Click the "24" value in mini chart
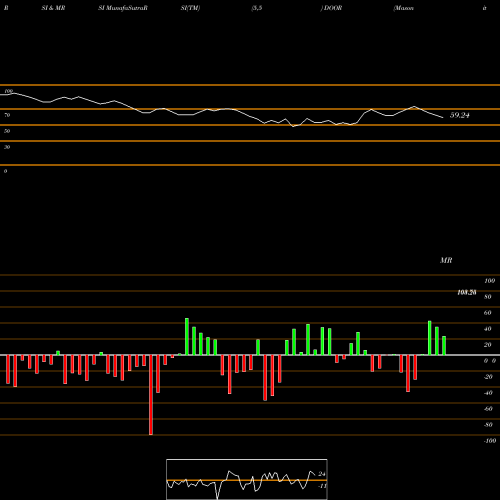The width and height of the screenshot is (500, 500). [x=322, y=474]
